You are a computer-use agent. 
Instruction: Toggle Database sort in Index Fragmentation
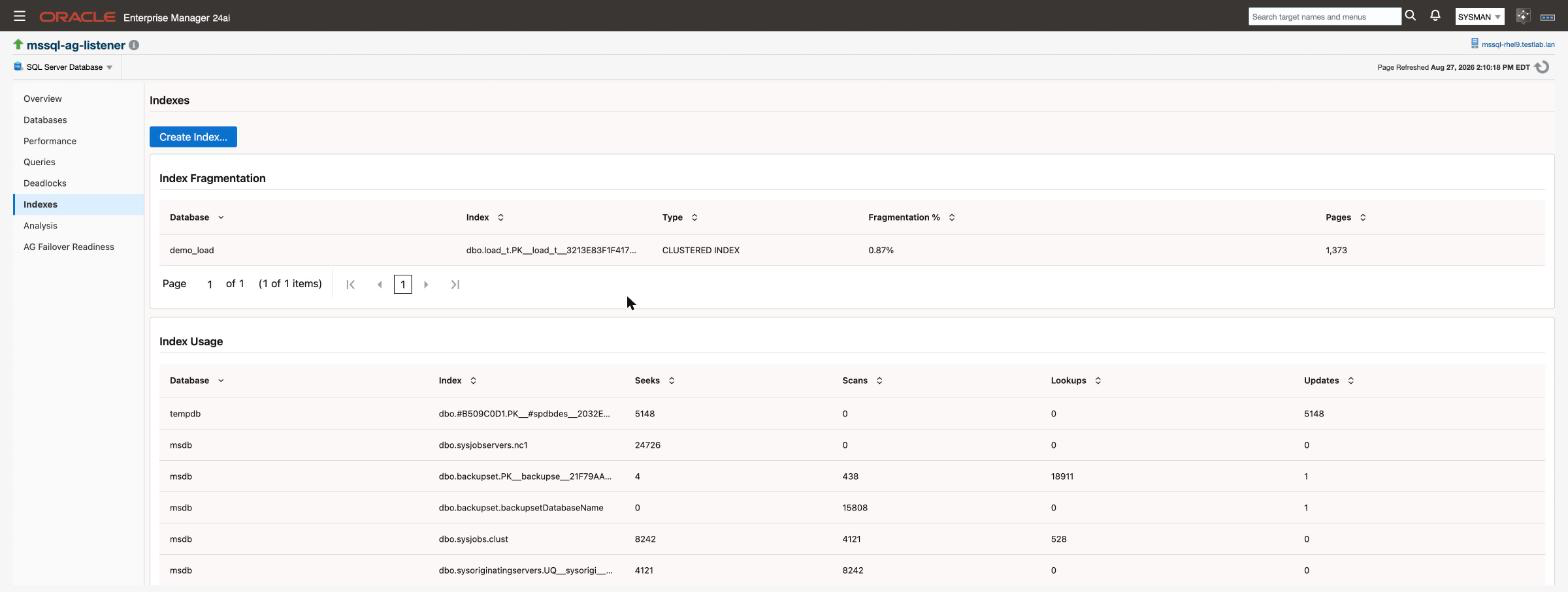[x=221, y=217]
